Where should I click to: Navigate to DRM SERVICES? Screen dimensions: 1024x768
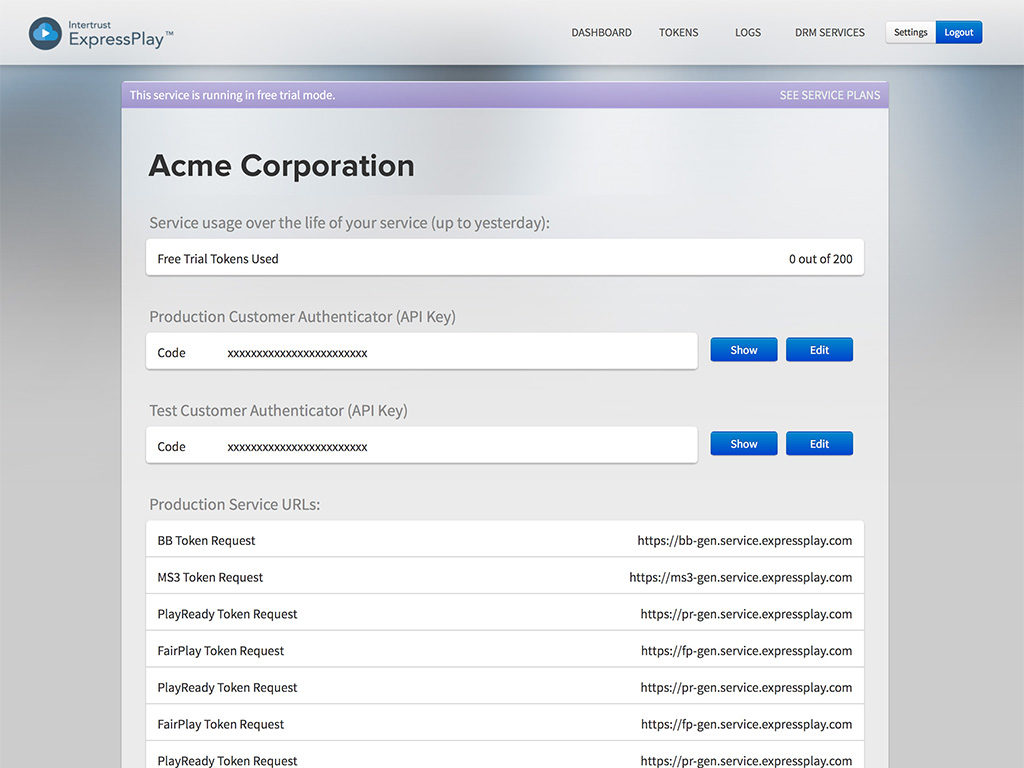[829, 33]
